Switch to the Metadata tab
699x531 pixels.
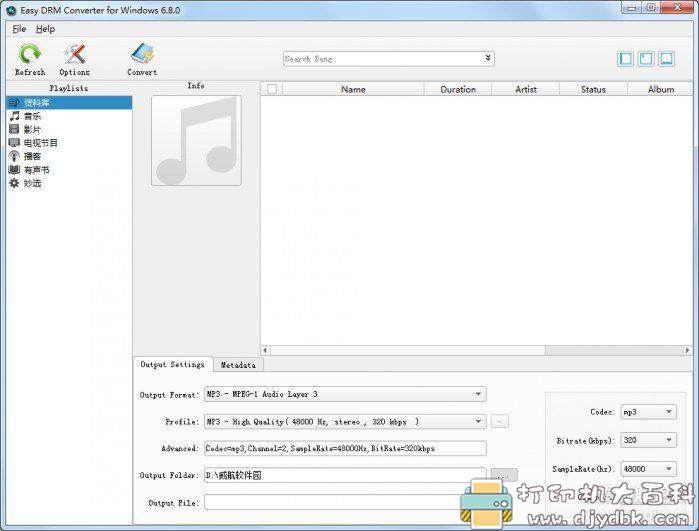pyautogui.click(x=238, y=365)
